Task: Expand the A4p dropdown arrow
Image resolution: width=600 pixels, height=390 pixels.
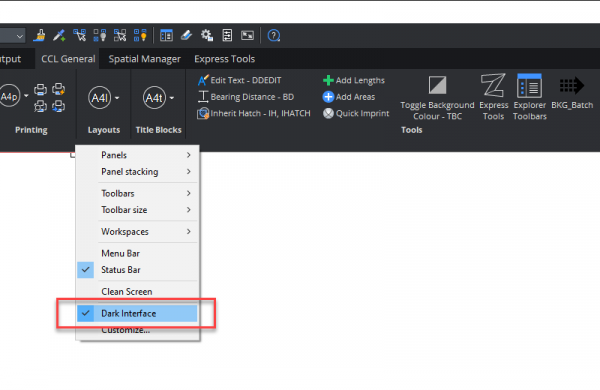Action: click(x=26, y=96)
